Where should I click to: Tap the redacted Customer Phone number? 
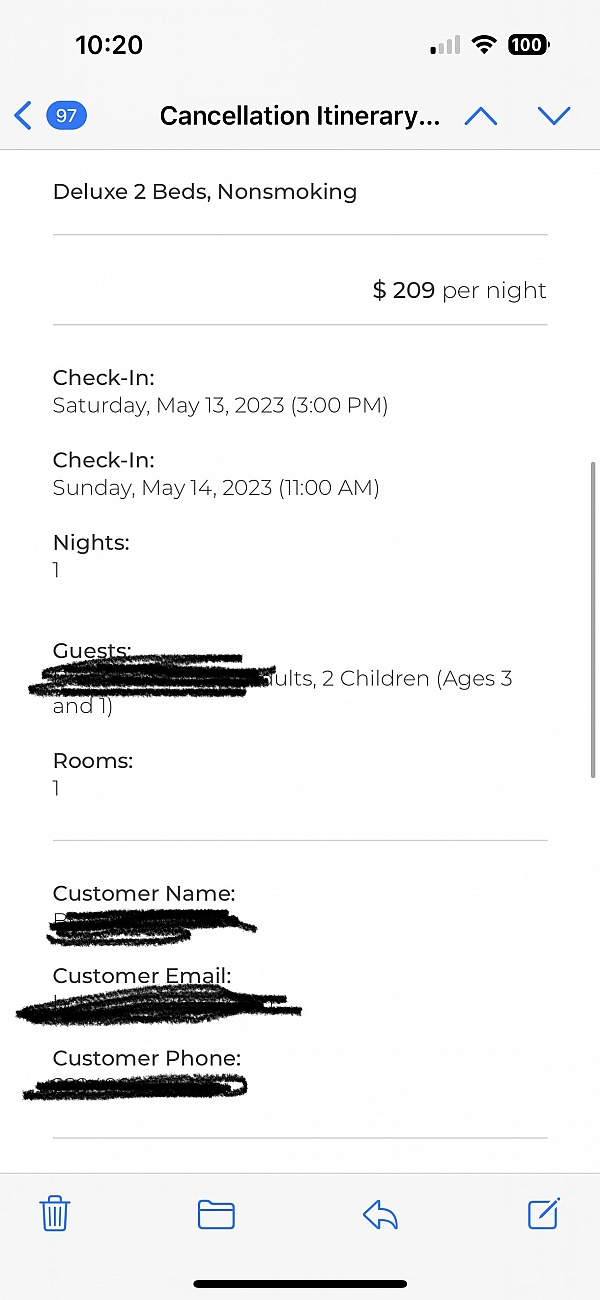click(135, 1086)
